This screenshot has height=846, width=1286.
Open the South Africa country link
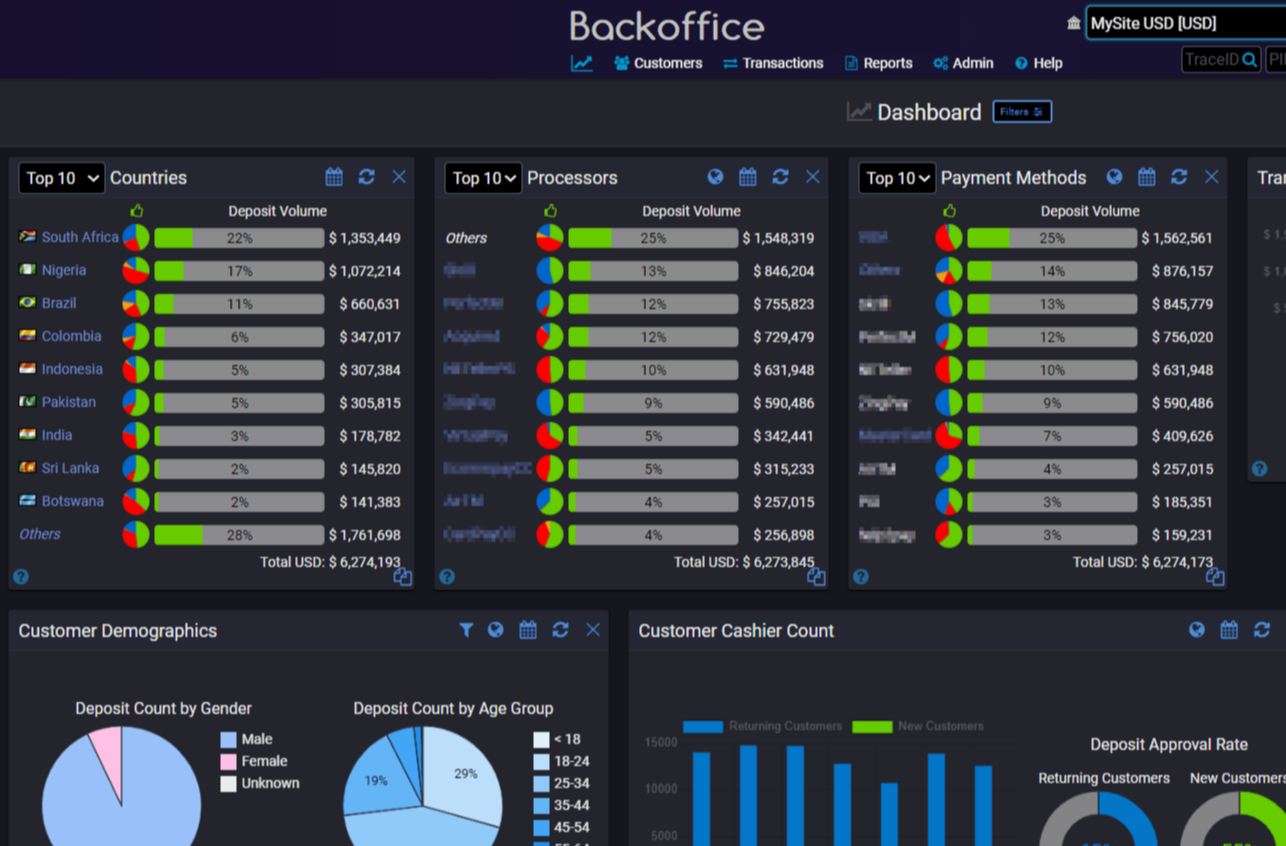80,237
